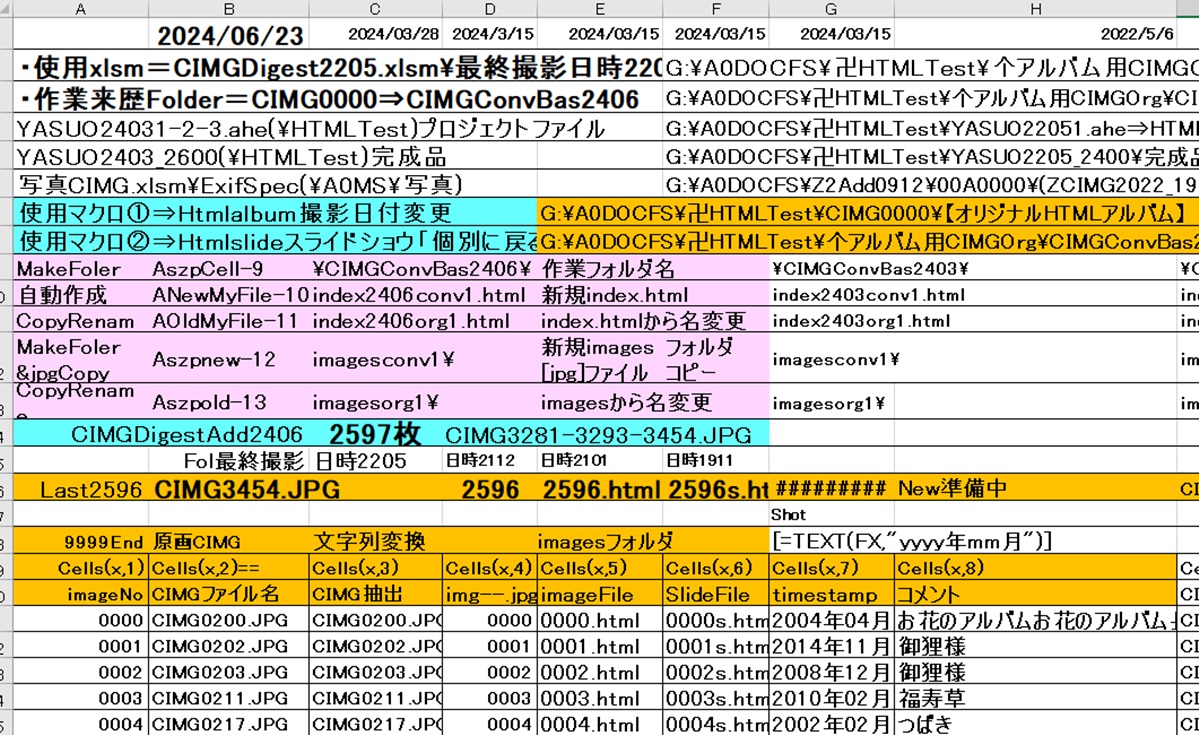Select column E header
This screenshot has height=735, width=1199.
coord(599,9)
